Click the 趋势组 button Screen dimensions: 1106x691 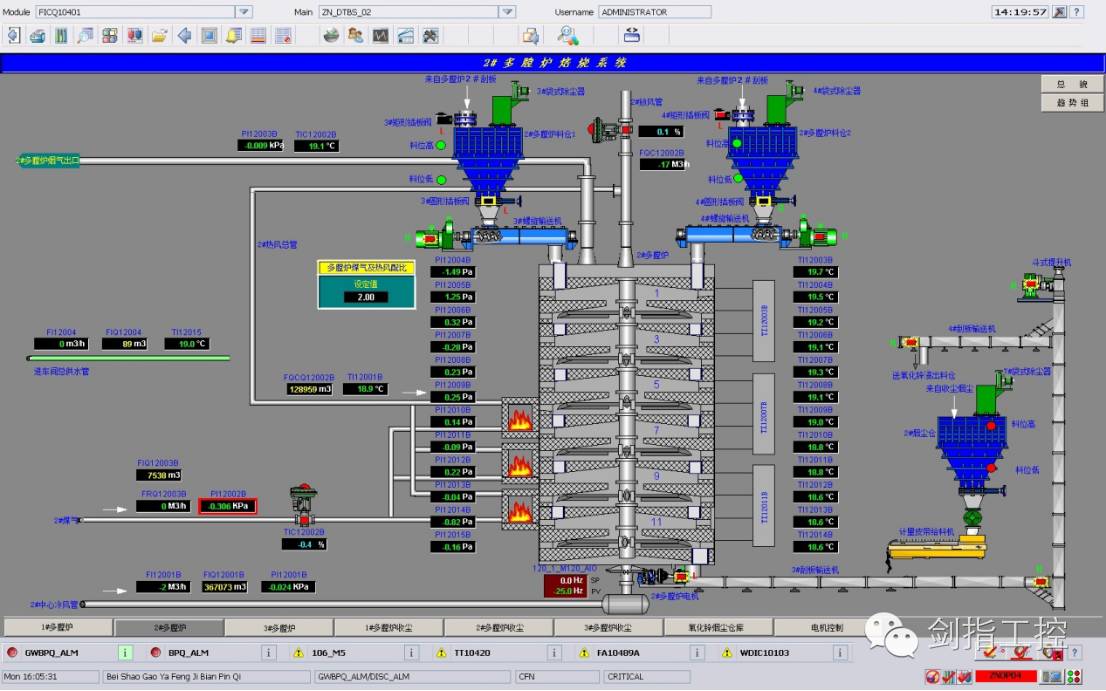[x=1072, y=102]
